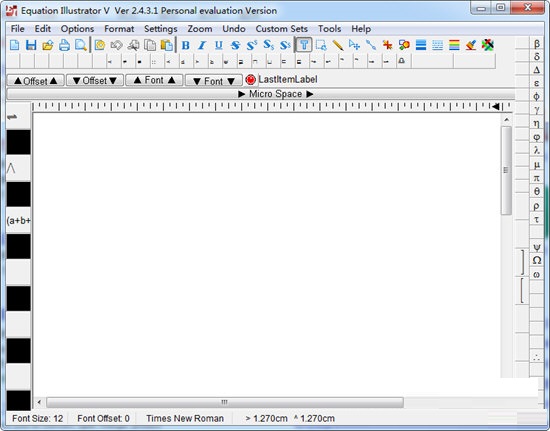Insert the beta symbol
550x431 pixels.
537,43
